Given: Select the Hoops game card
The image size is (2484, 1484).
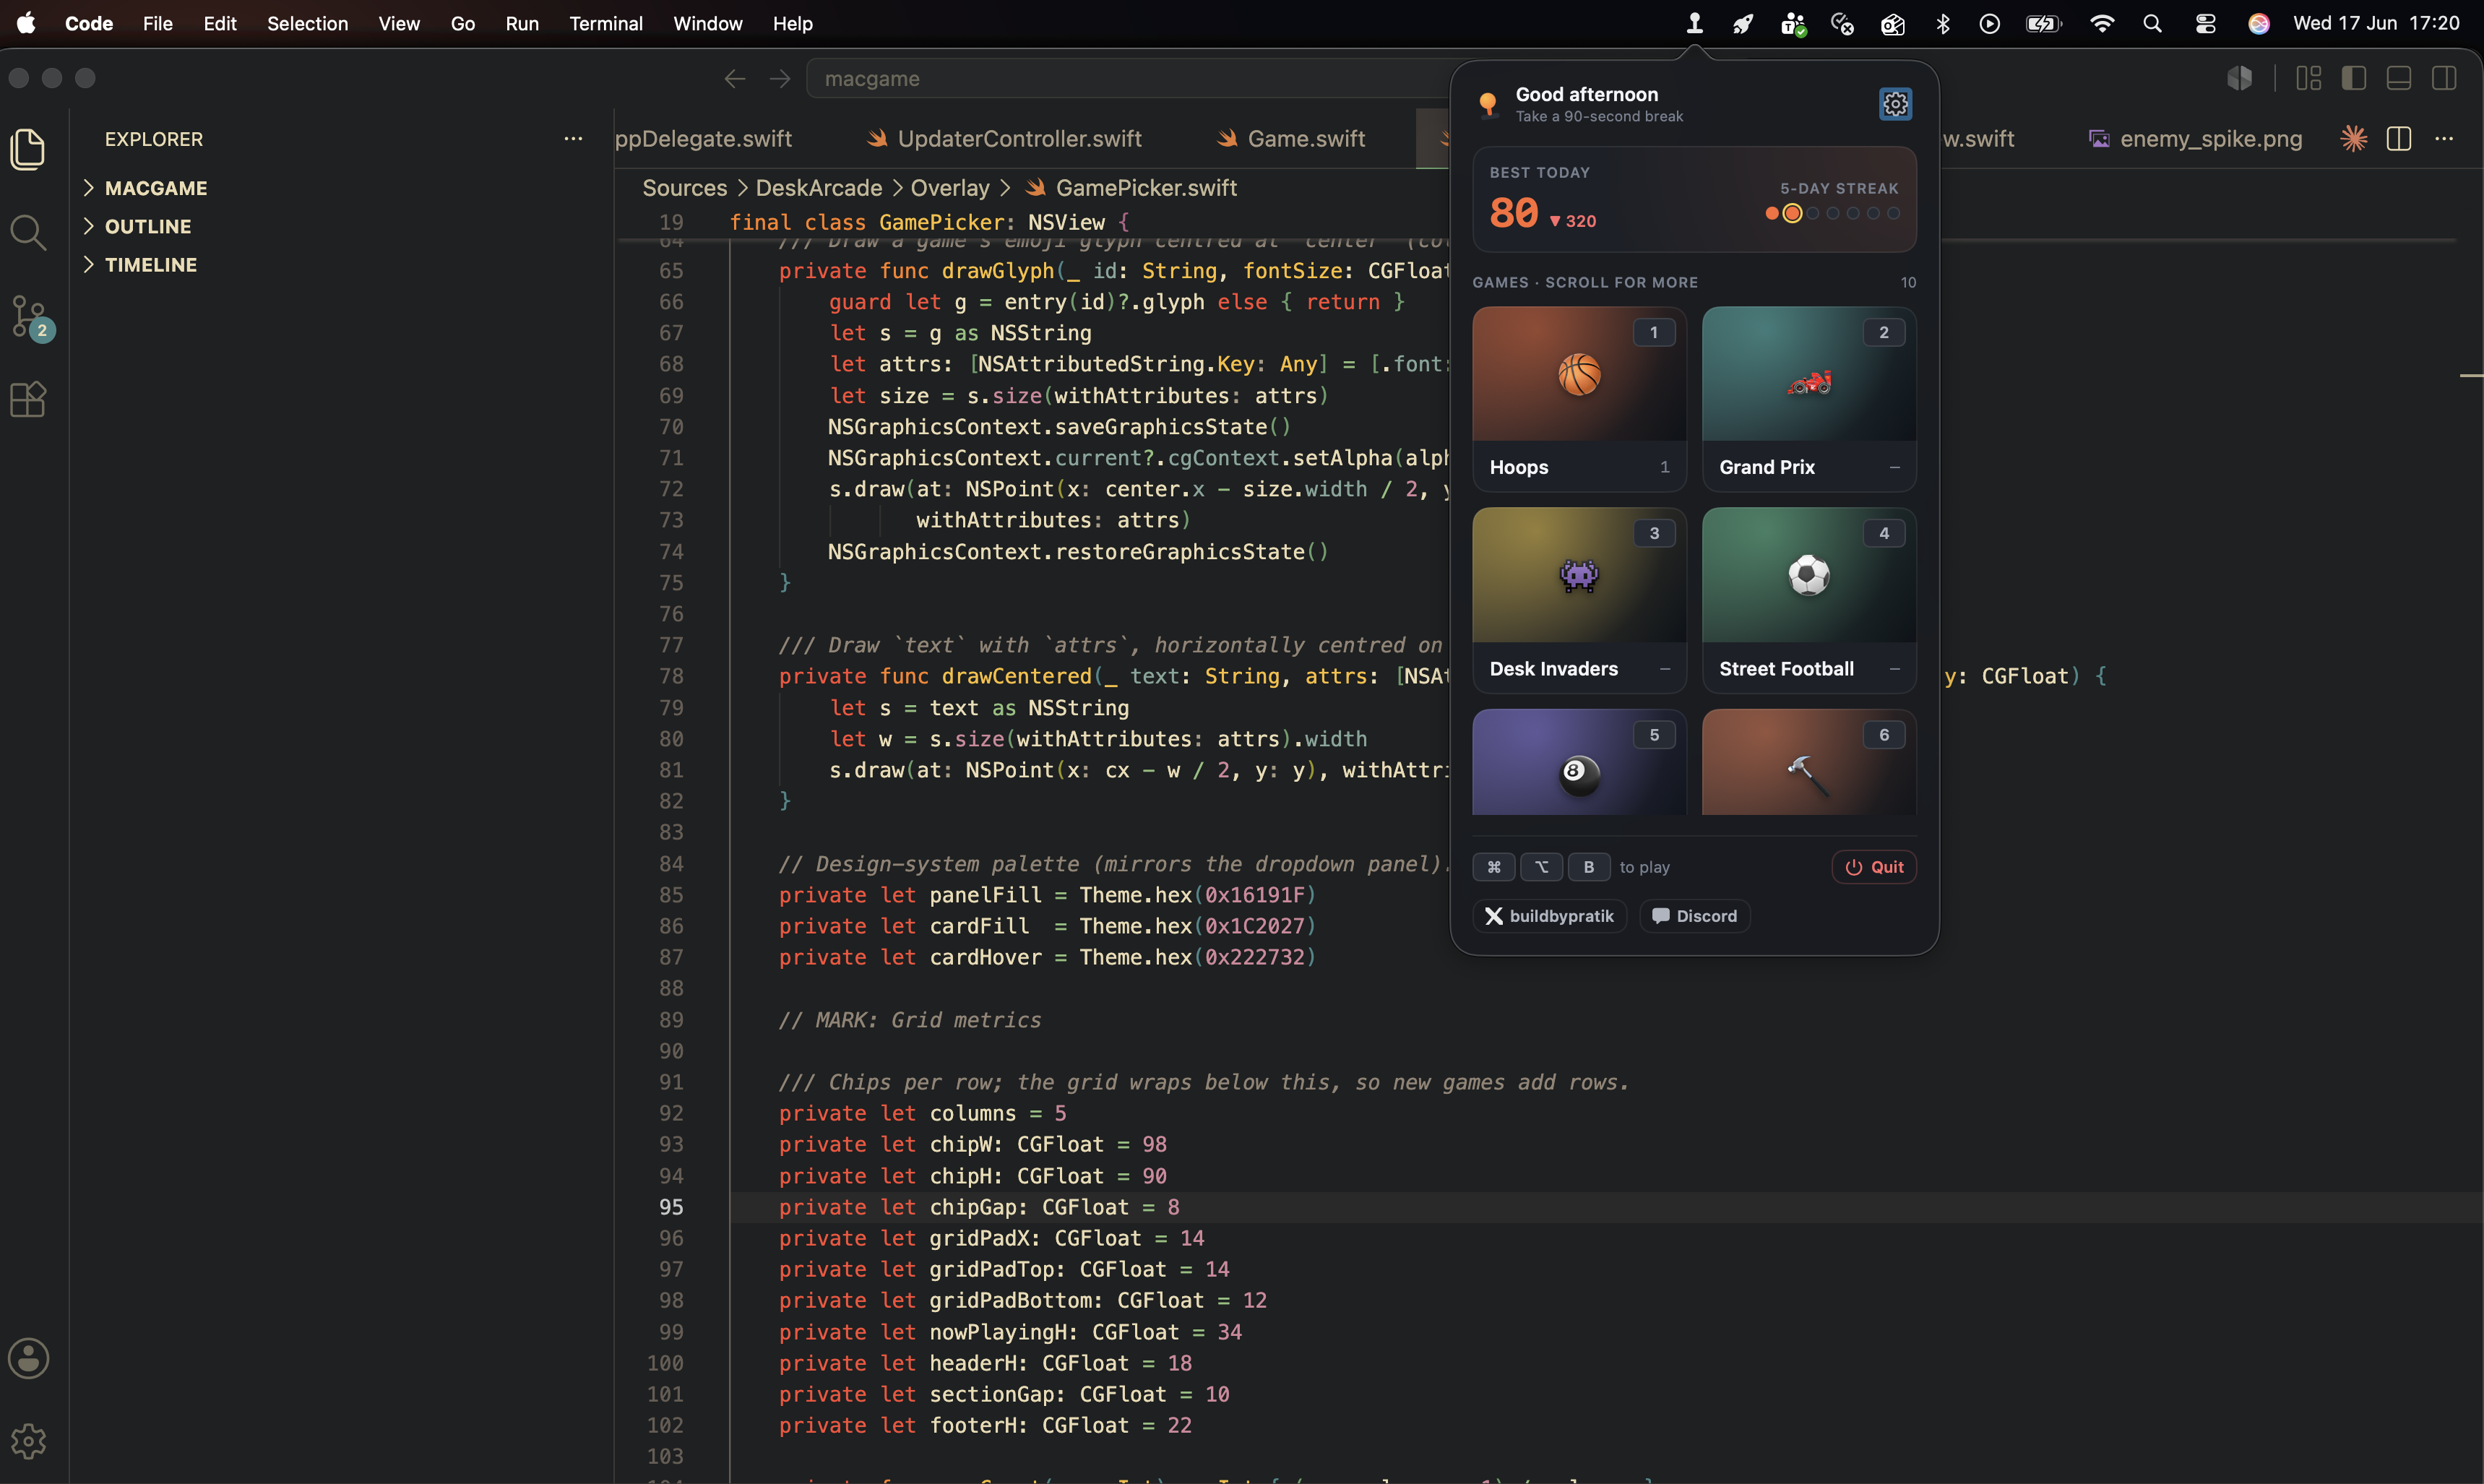Looking at the screenshot, I should point(1579,399).
